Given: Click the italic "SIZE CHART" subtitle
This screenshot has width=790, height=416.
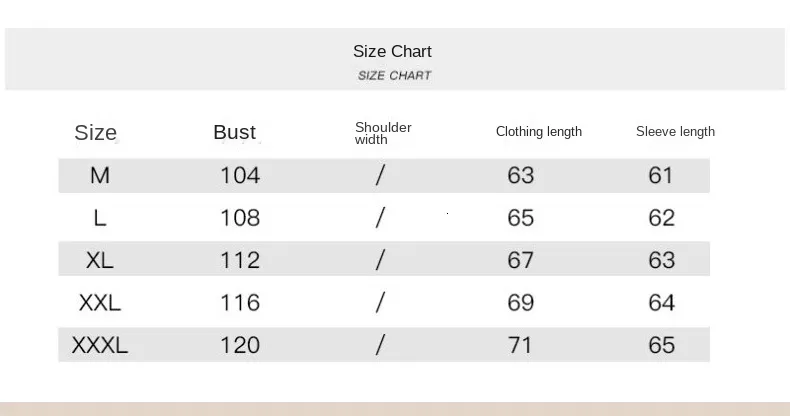Looking at the screenshot, I should tap(394, 76).
